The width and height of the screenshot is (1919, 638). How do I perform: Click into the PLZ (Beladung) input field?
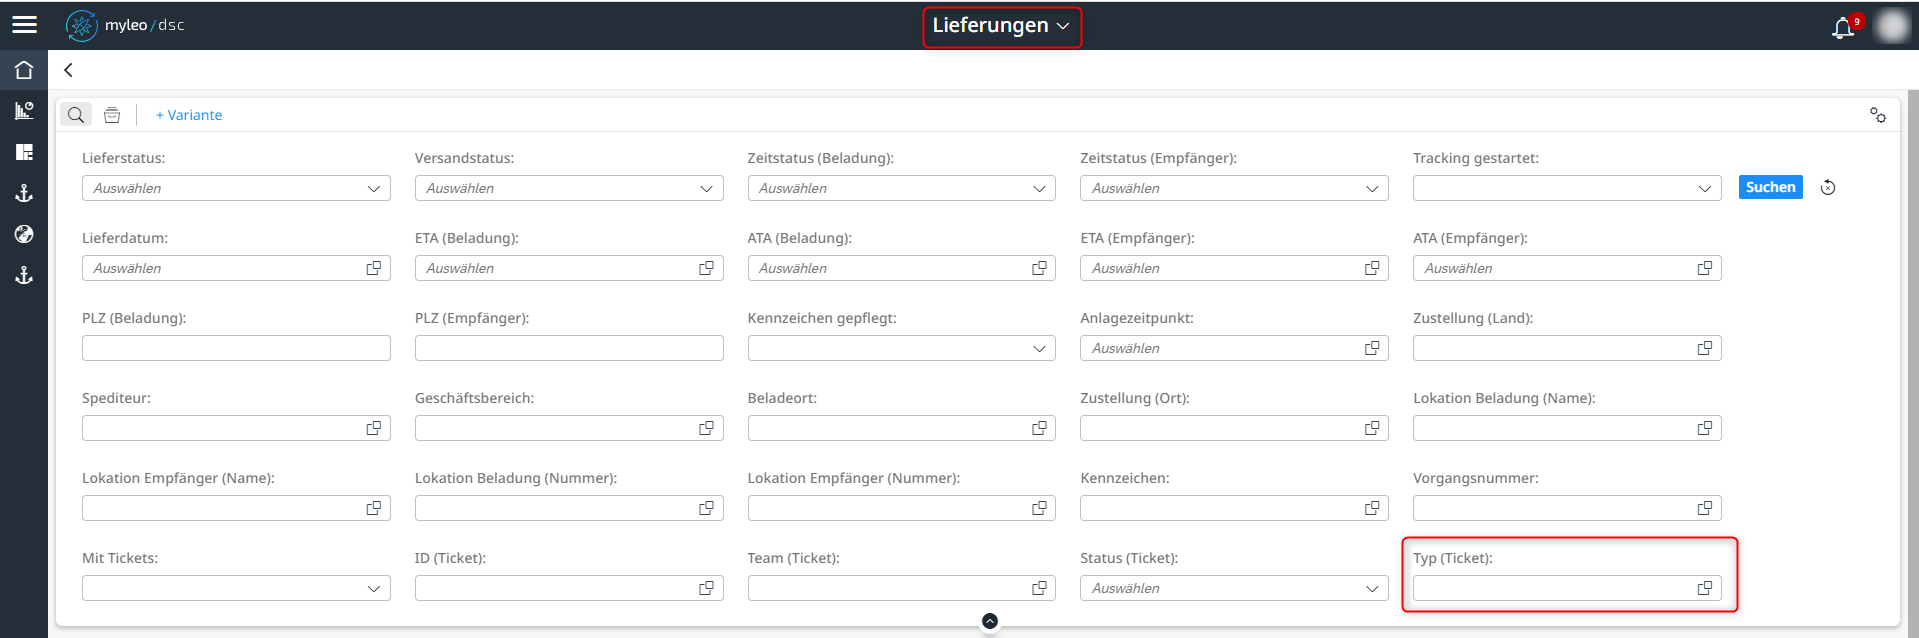tap(235, 347)
